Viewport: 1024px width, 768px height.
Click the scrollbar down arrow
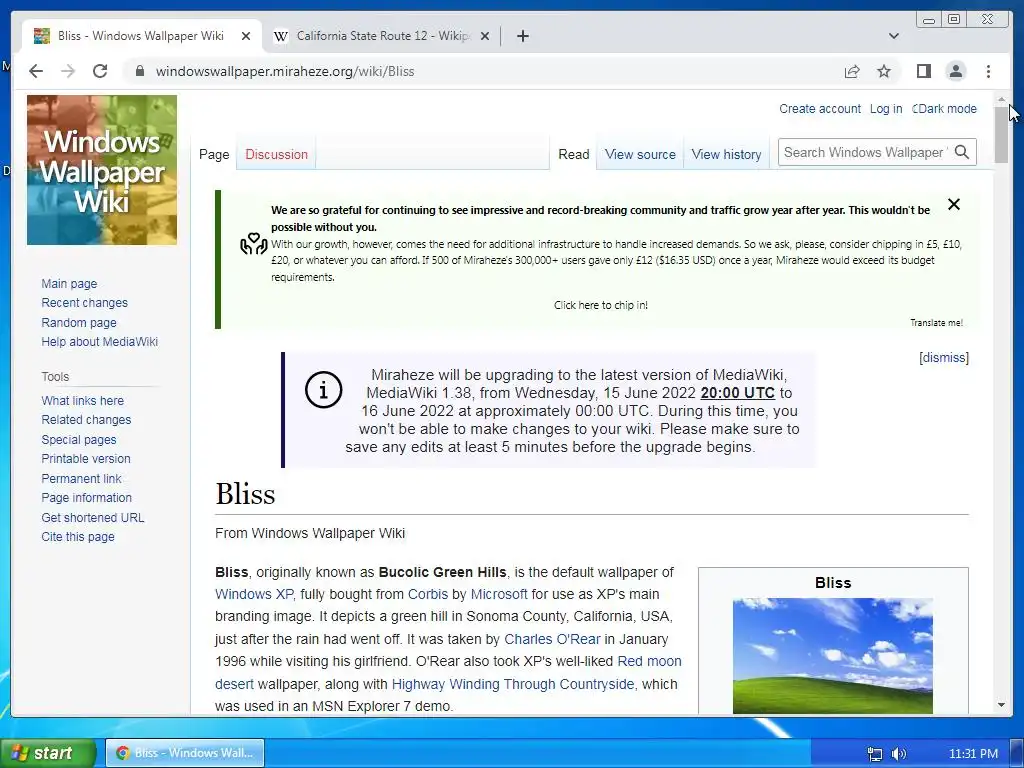point(1001,705)
